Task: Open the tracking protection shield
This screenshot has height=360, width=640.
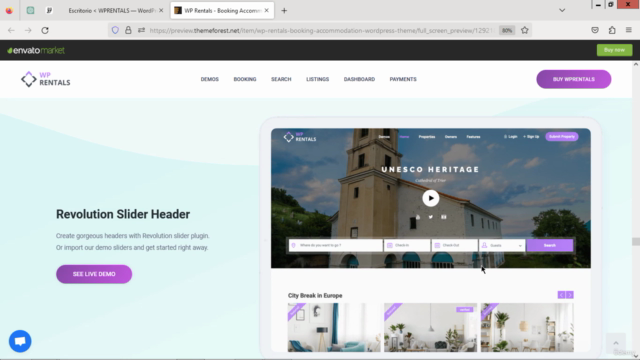Action: (x=115, y=30)
